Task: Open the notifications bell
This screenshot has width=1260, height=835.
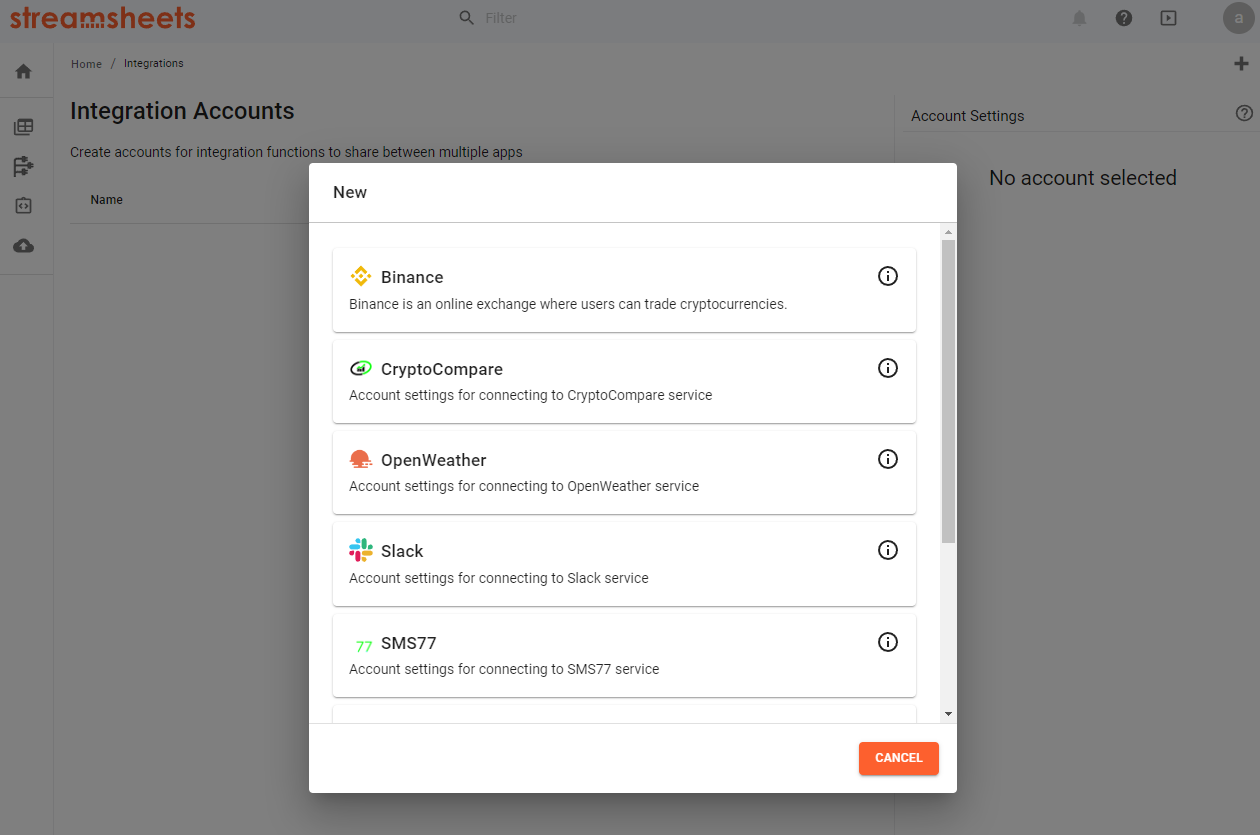Action: tap(1080, 18)
